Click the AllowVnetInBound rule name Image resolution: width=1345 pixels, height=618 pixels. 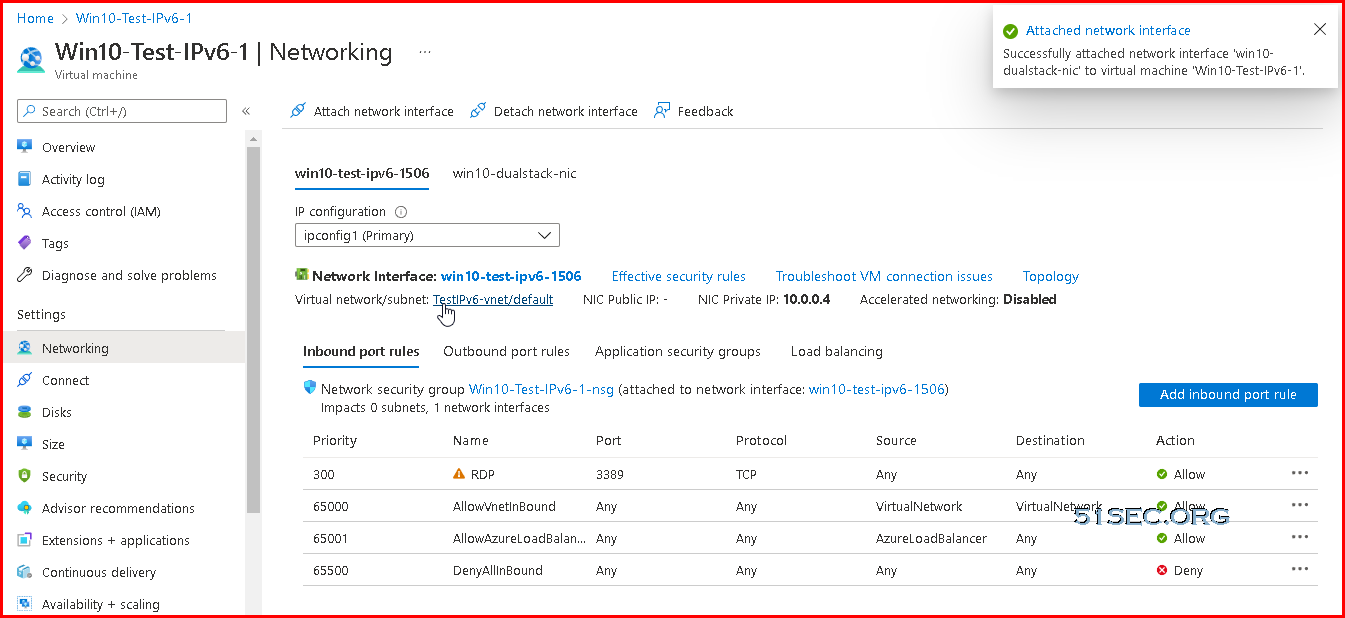pos(504,506)
